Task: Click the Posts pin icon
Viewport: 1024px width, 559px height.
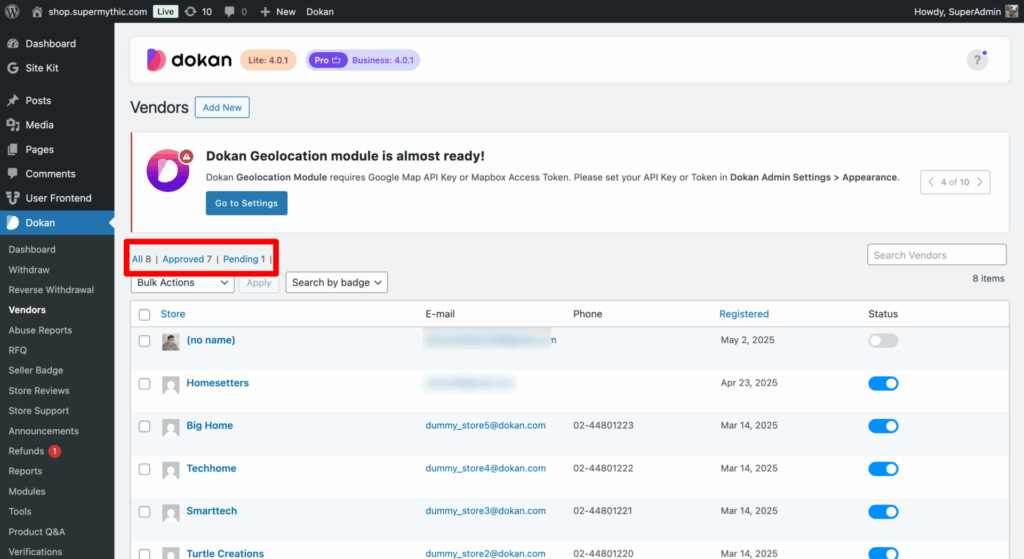Action: pyautogui.click(x=12, y=101)
